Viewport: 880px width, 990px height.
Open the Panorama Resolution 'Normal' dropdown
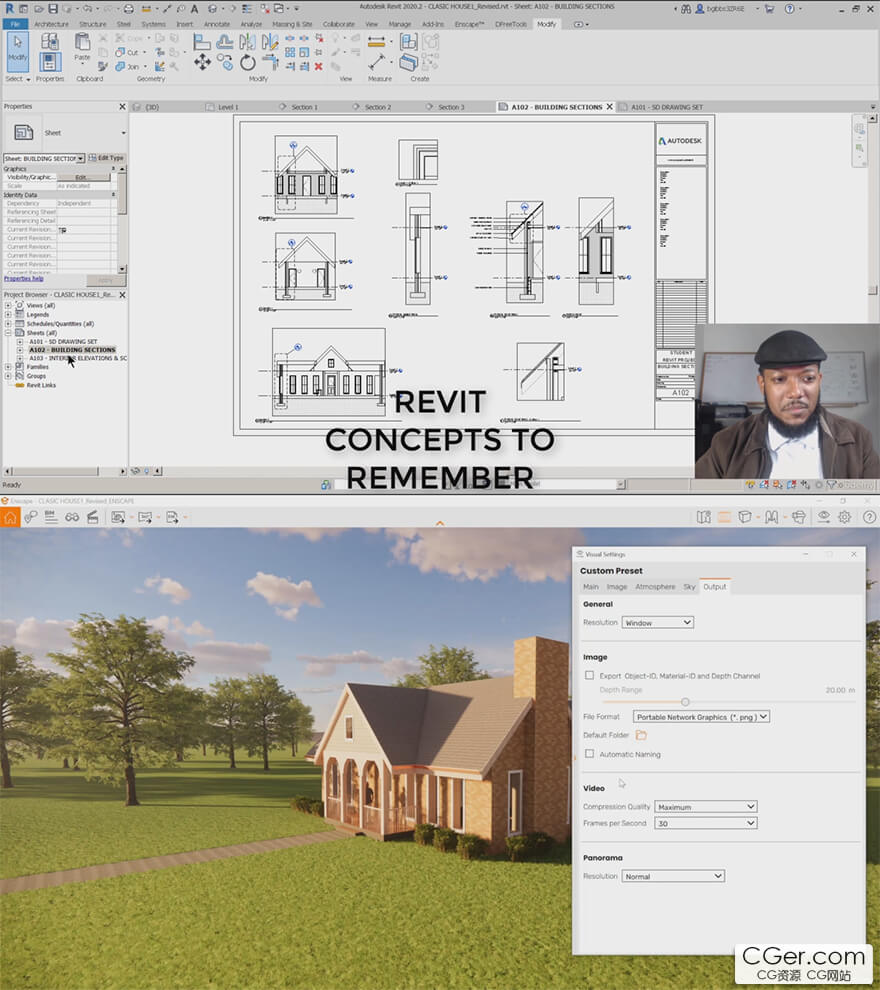point(673,876)
